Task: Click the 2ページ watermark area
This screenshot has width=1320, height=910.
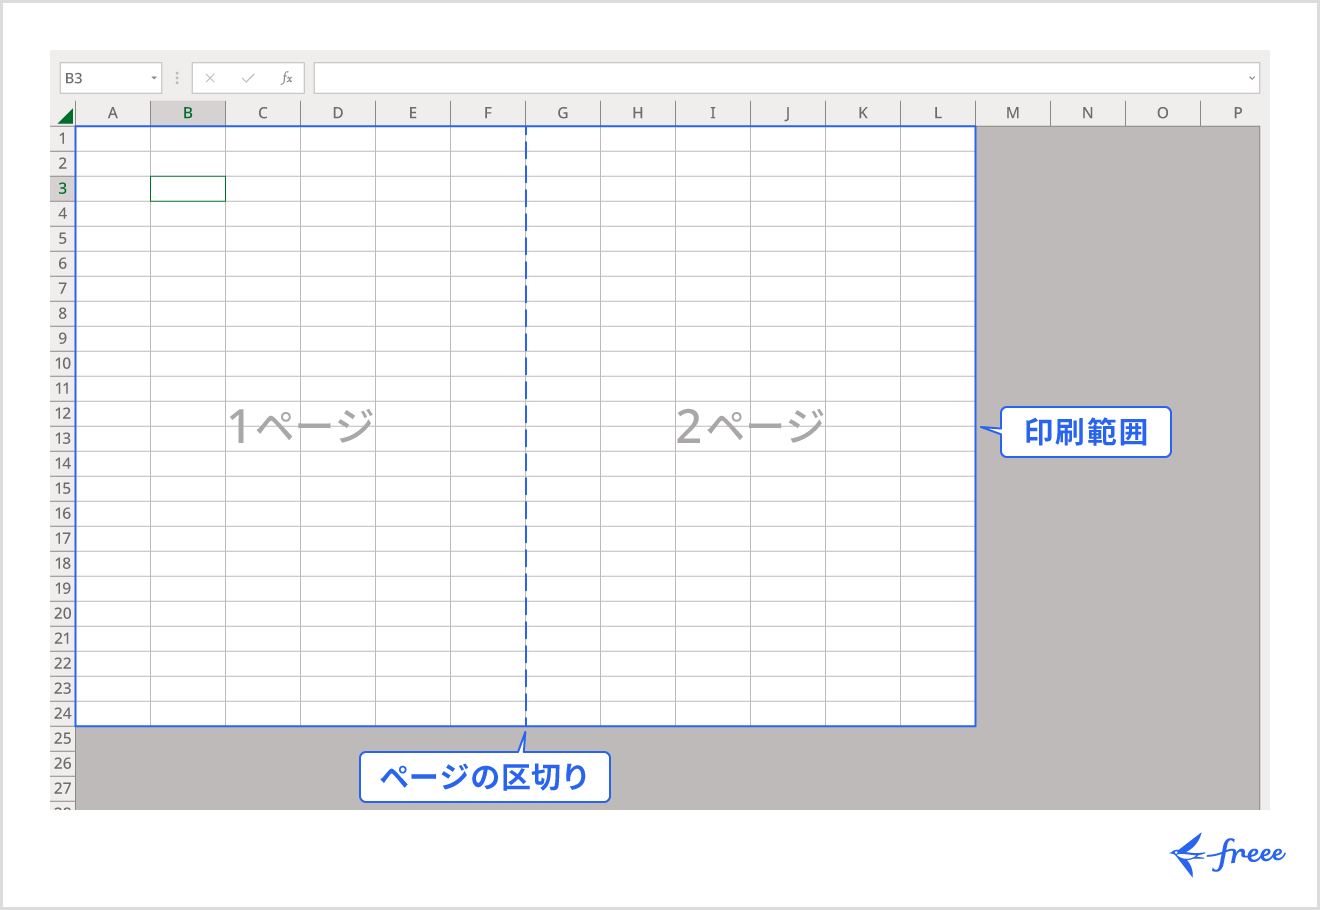Action: [x=750, y=423]
